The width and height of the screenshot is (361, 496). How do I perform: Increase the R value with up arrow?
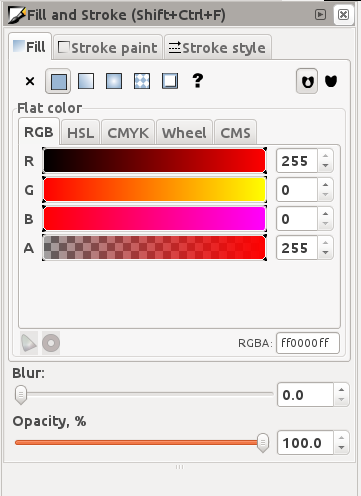tap(325, 156)
